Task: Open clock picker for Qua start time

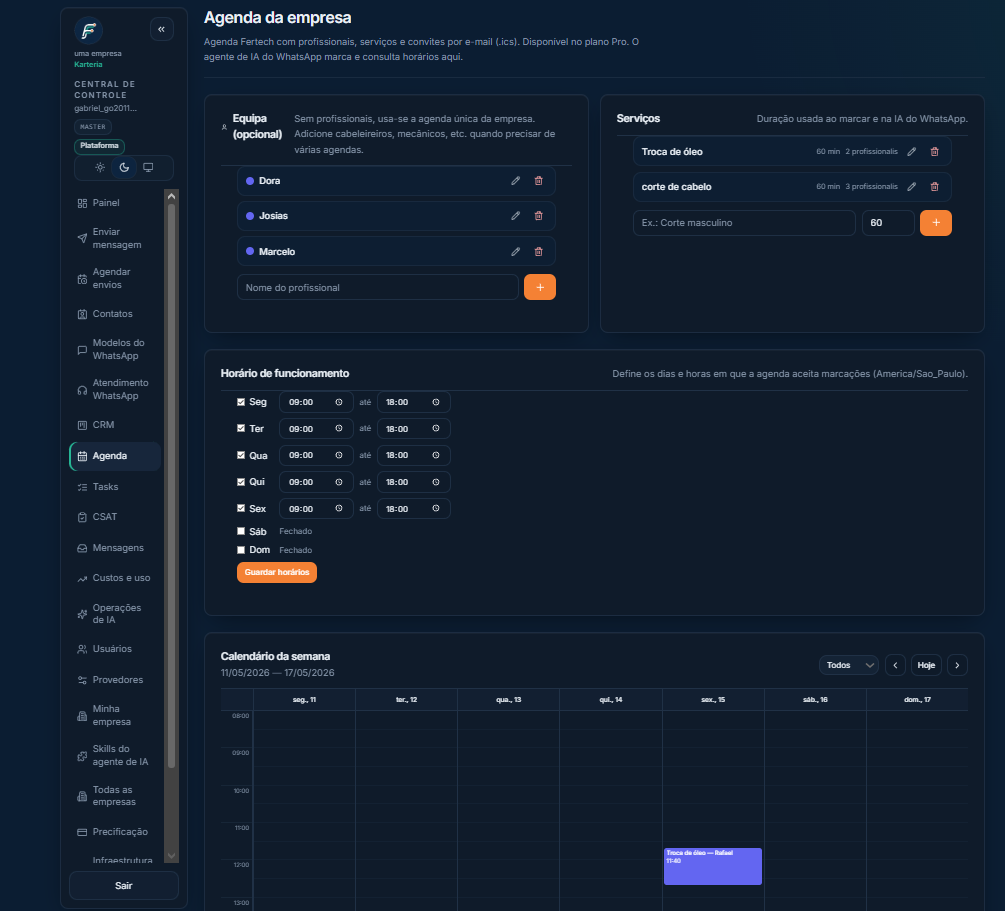Action: 339,455
